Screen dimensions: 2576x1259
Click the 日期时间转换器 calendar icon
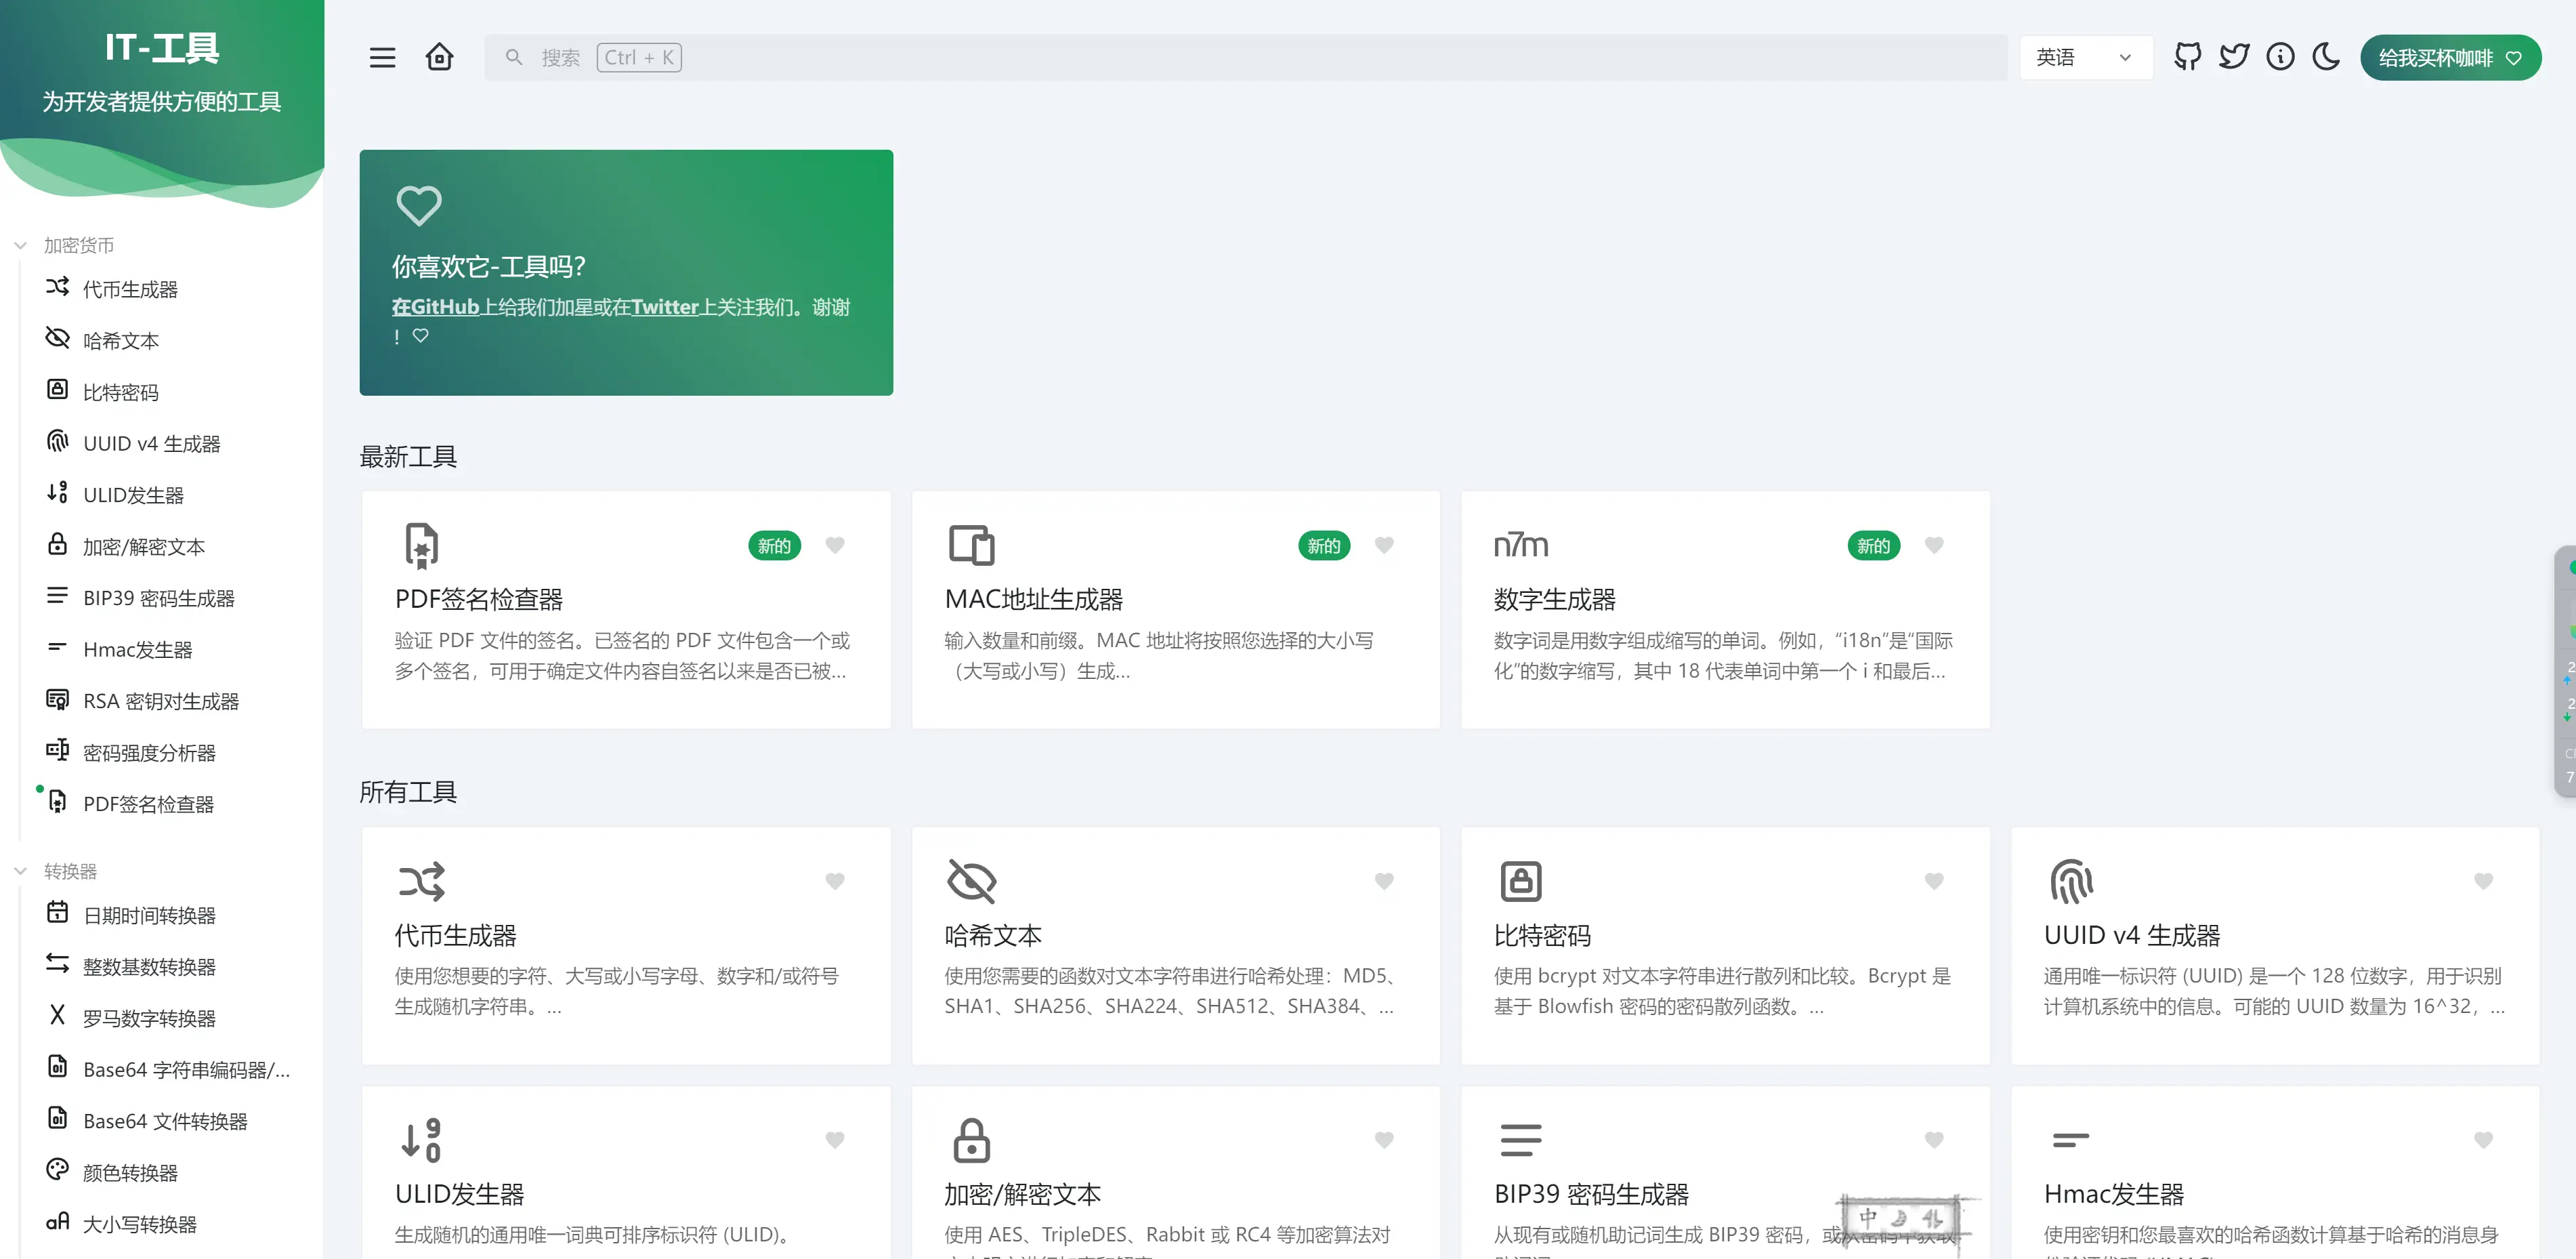pos(57,913)
